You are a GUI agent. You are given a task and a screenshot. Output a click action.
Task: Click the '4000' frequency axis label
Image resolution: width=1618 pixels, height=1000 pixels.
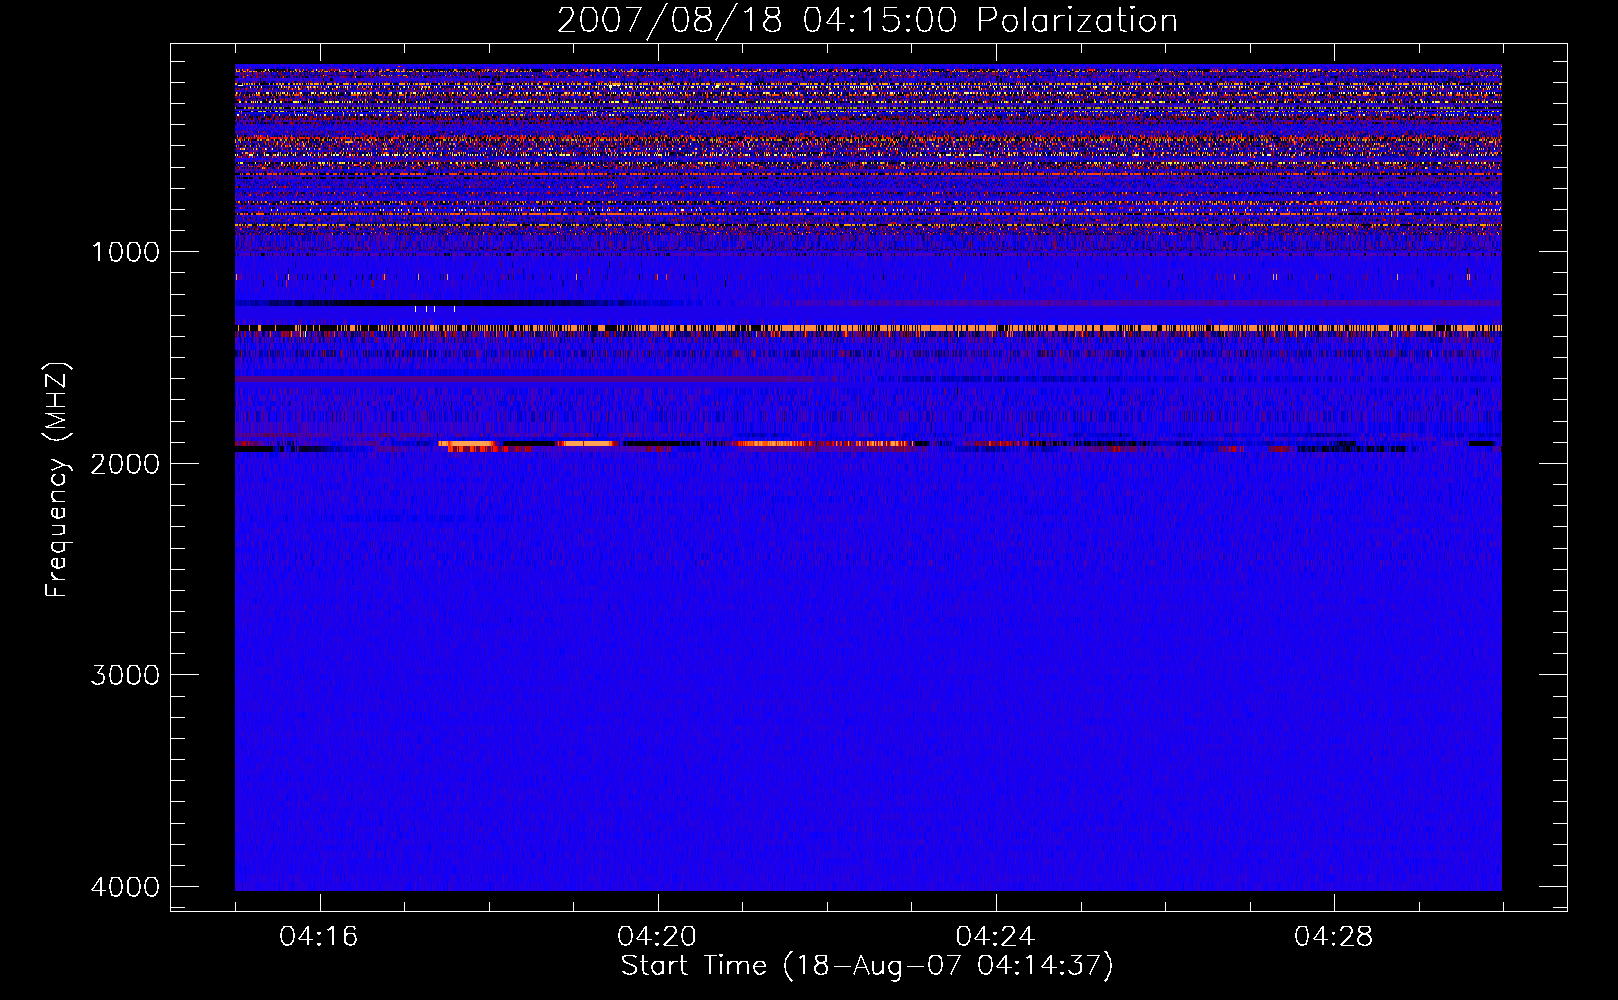(x=125, y=887)
